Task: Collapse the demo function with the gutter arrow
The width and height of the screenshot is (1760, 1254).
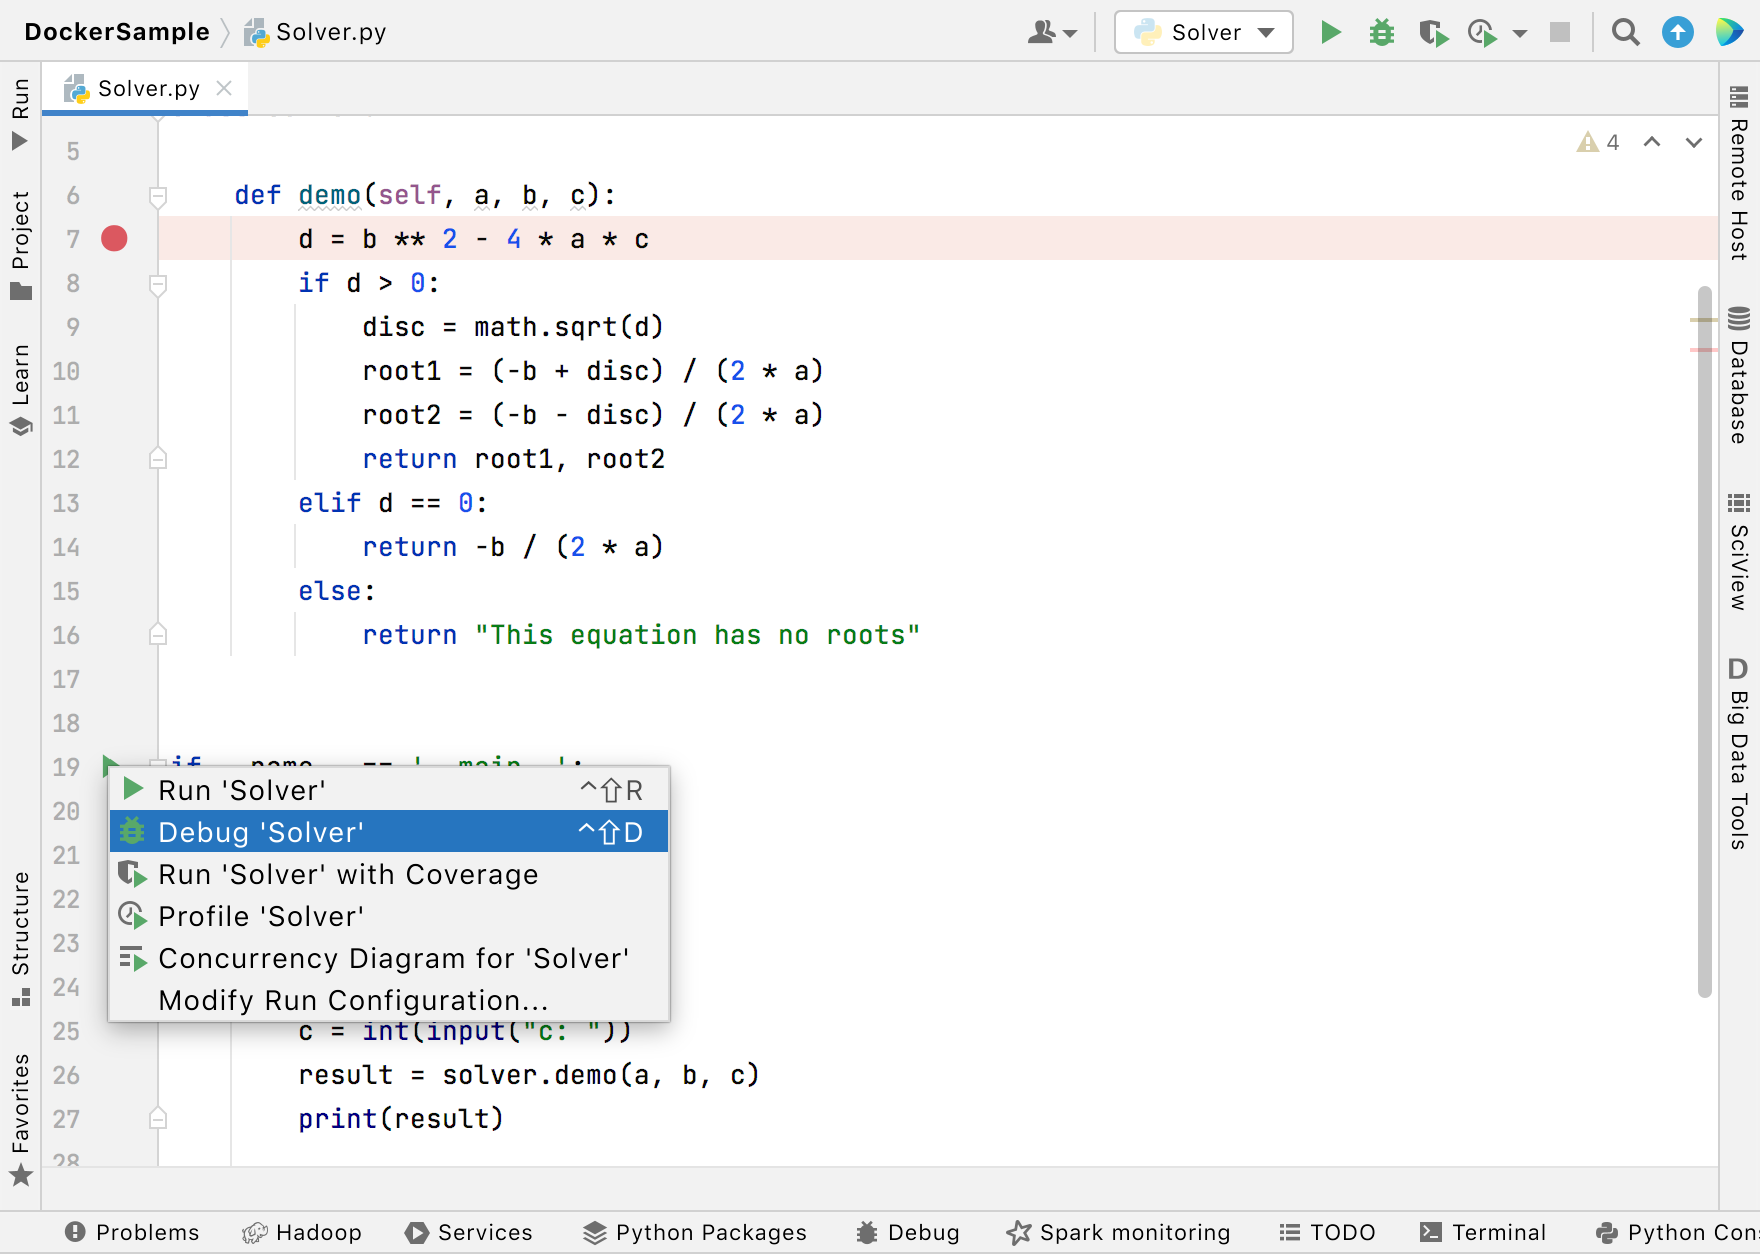Action: coord(157,196)
